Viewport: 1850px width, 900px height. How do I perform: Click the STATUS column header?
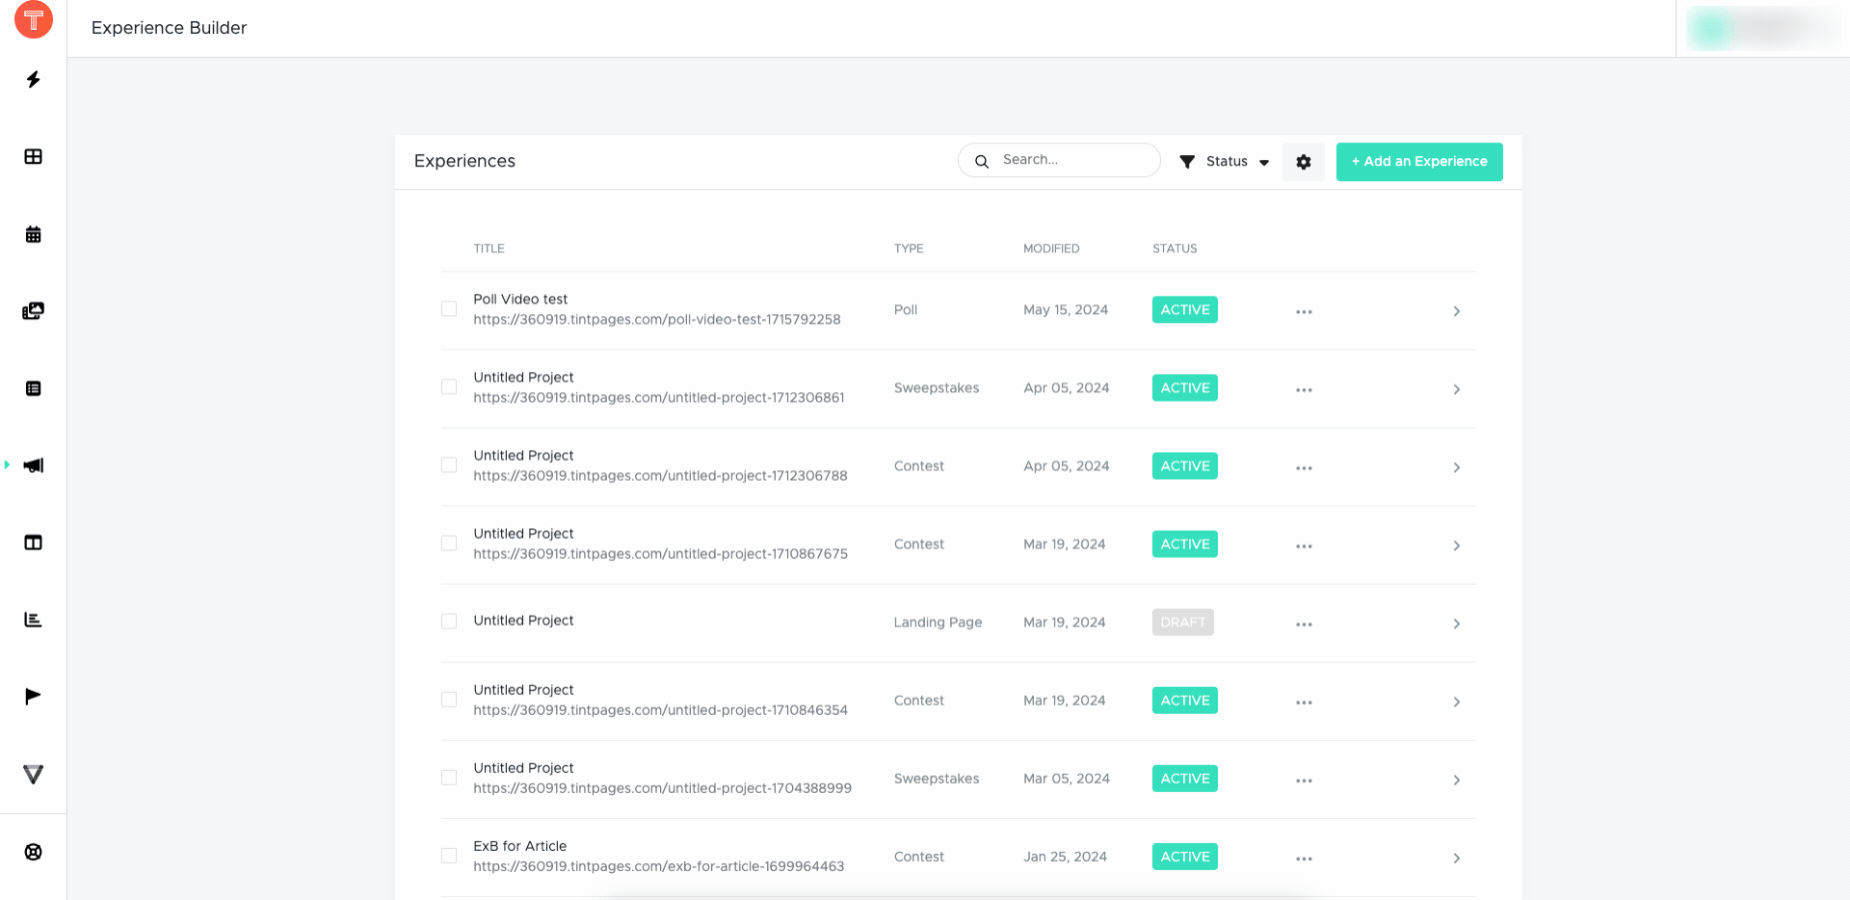1174,248
